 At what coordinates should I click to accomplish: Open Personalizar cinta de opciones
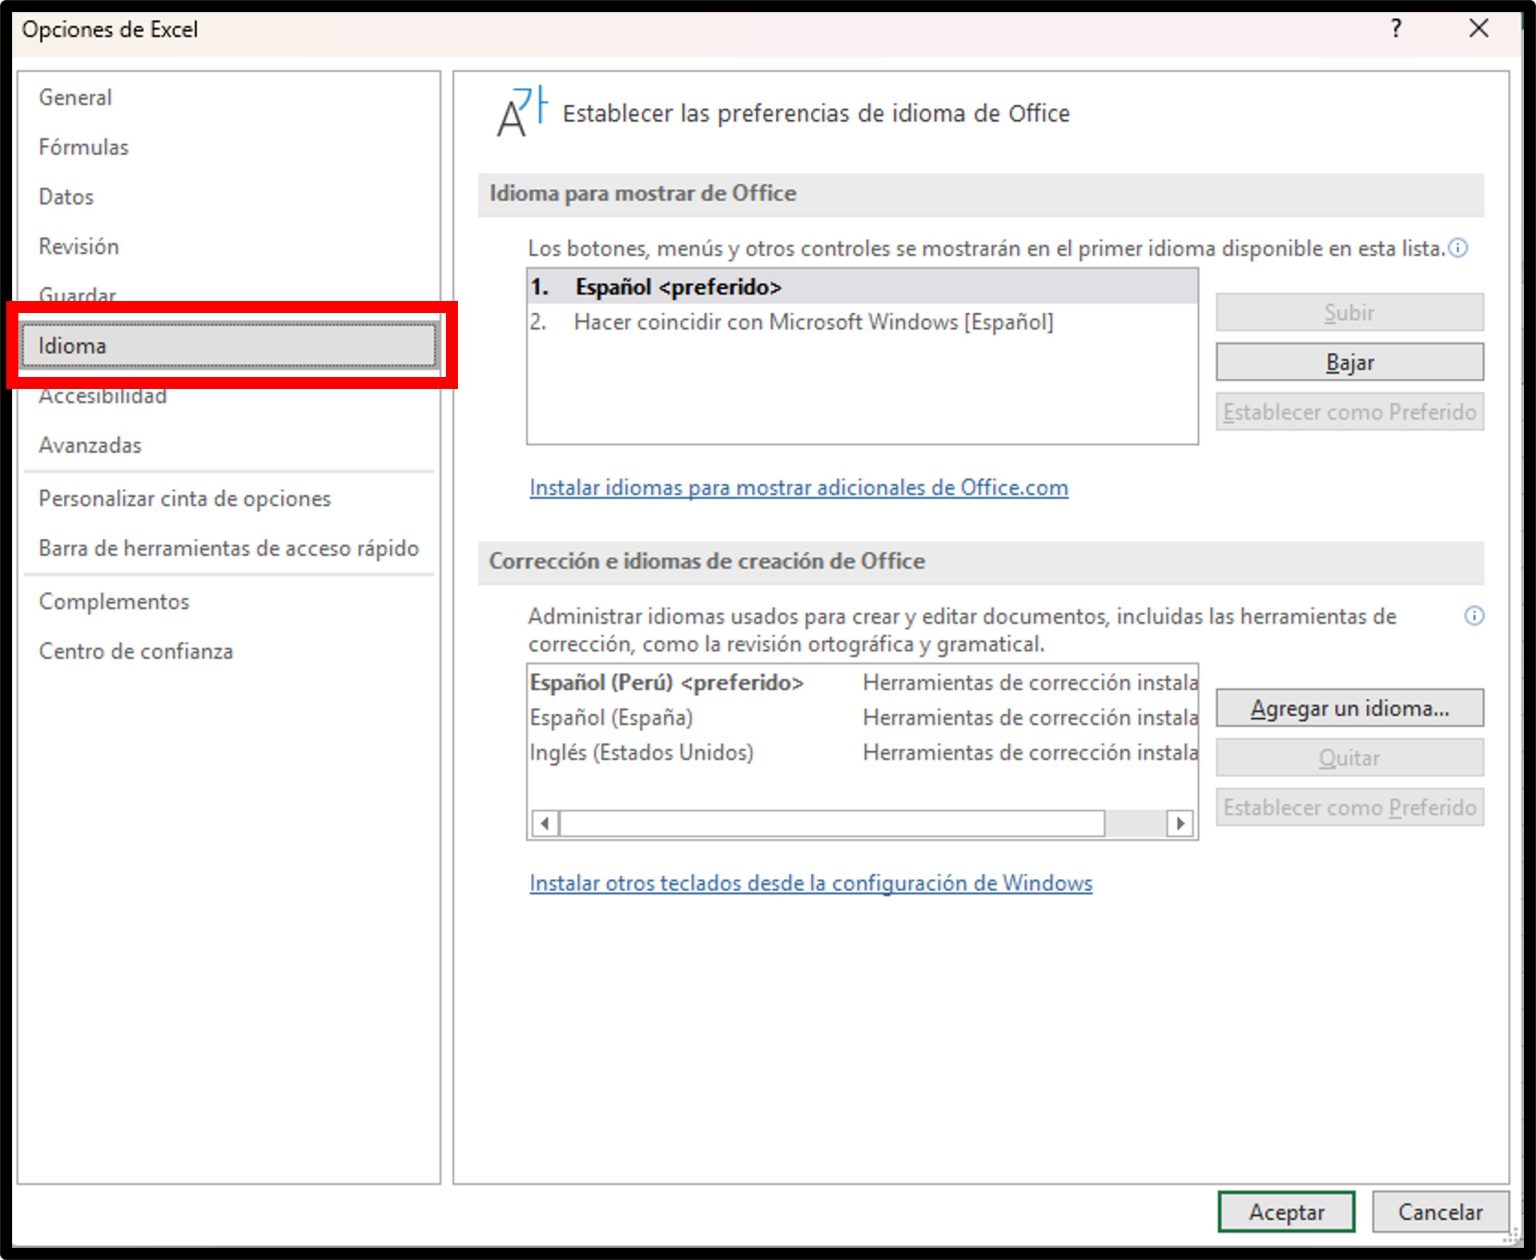pos(184,498)
